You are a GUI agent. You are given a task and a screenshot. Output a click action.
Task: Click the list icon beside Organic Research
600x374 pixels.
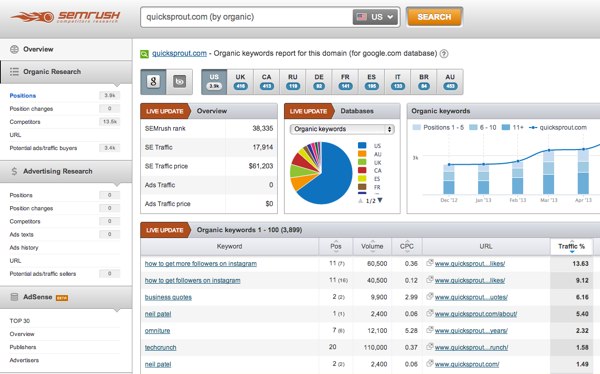coord(14,72)
